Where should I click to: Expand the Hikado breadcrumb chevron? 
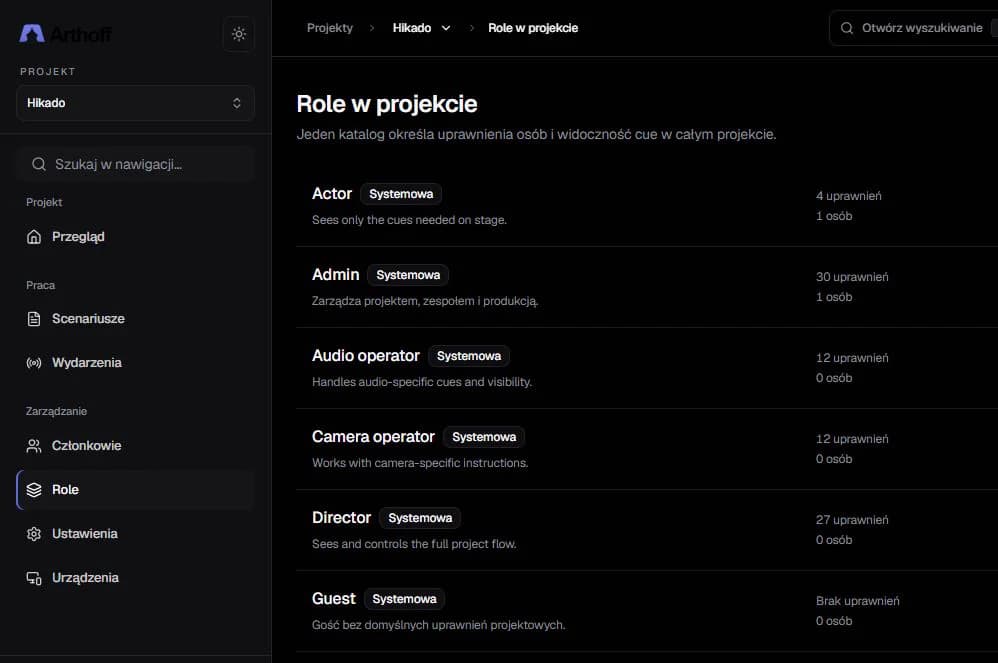446,28
